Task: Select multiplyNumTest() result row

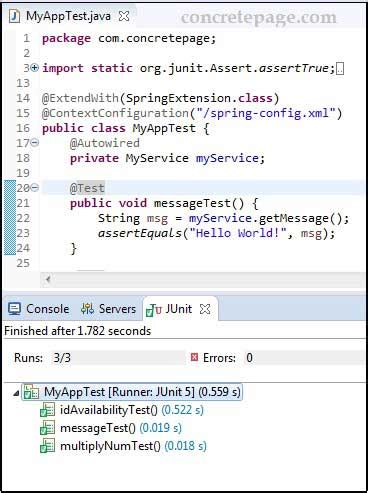Action: 123,446
